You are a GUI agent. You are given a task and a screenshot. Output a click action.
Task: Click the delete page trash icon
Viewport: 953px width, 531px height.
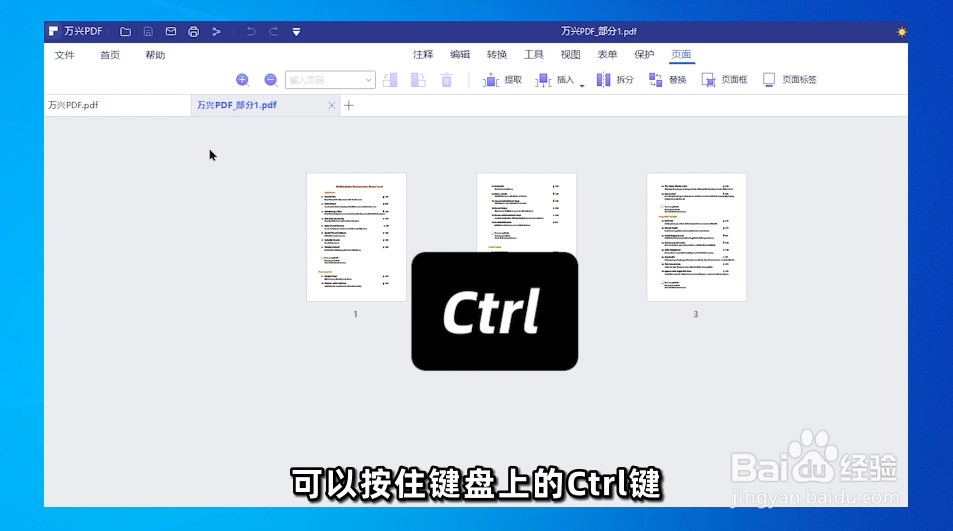[x=447, y=80]
